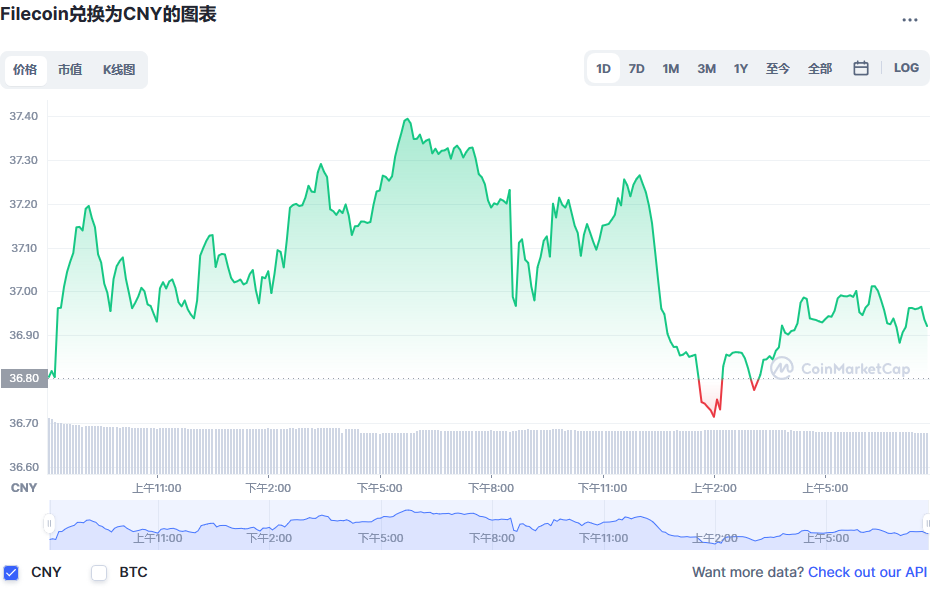
Task: Click the CNY axis unit label
Action: click(x=24, y=488)
